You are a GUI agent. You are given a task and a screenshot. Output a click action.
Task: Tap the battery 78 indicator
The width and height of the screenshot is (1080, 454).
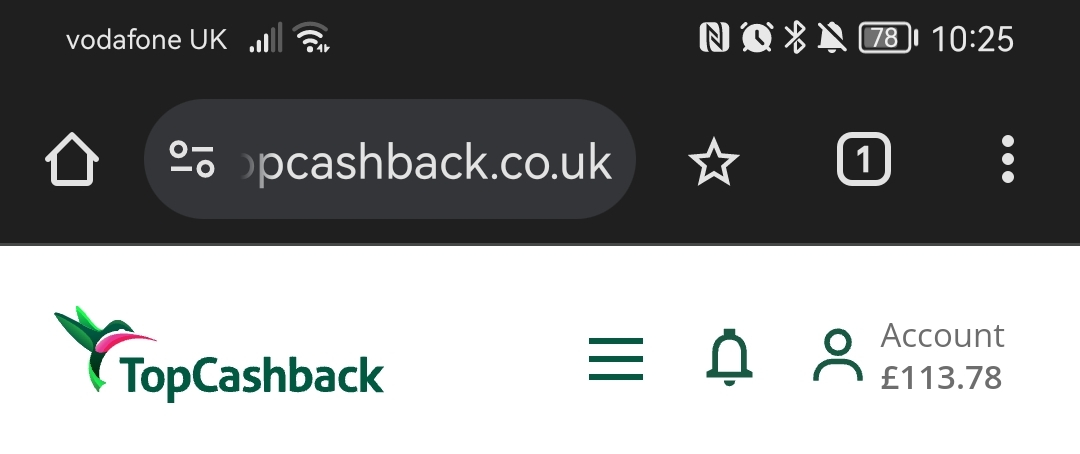(889, 38)
